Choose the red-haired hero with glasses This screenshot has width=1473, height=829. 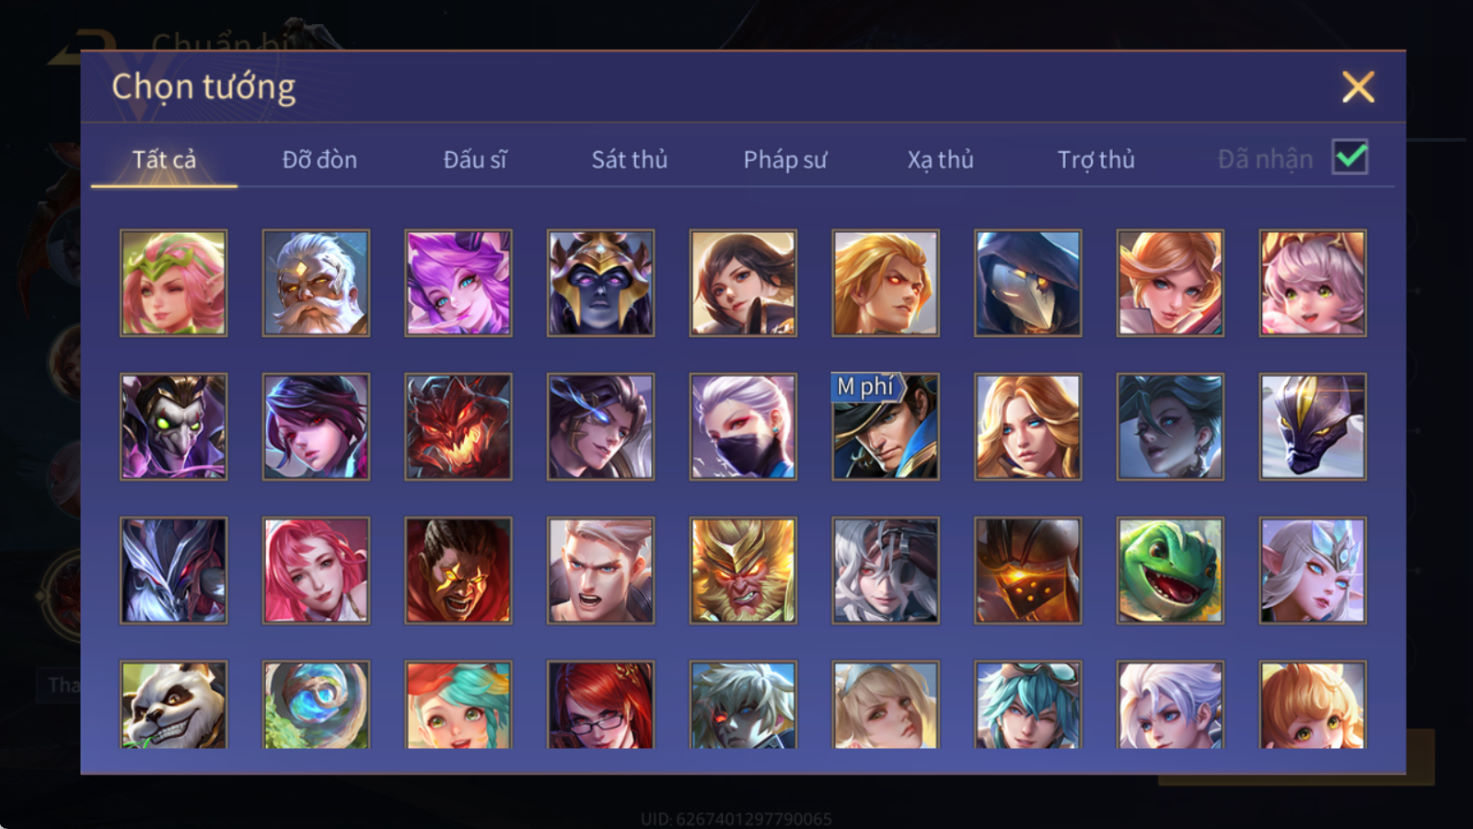600,705
